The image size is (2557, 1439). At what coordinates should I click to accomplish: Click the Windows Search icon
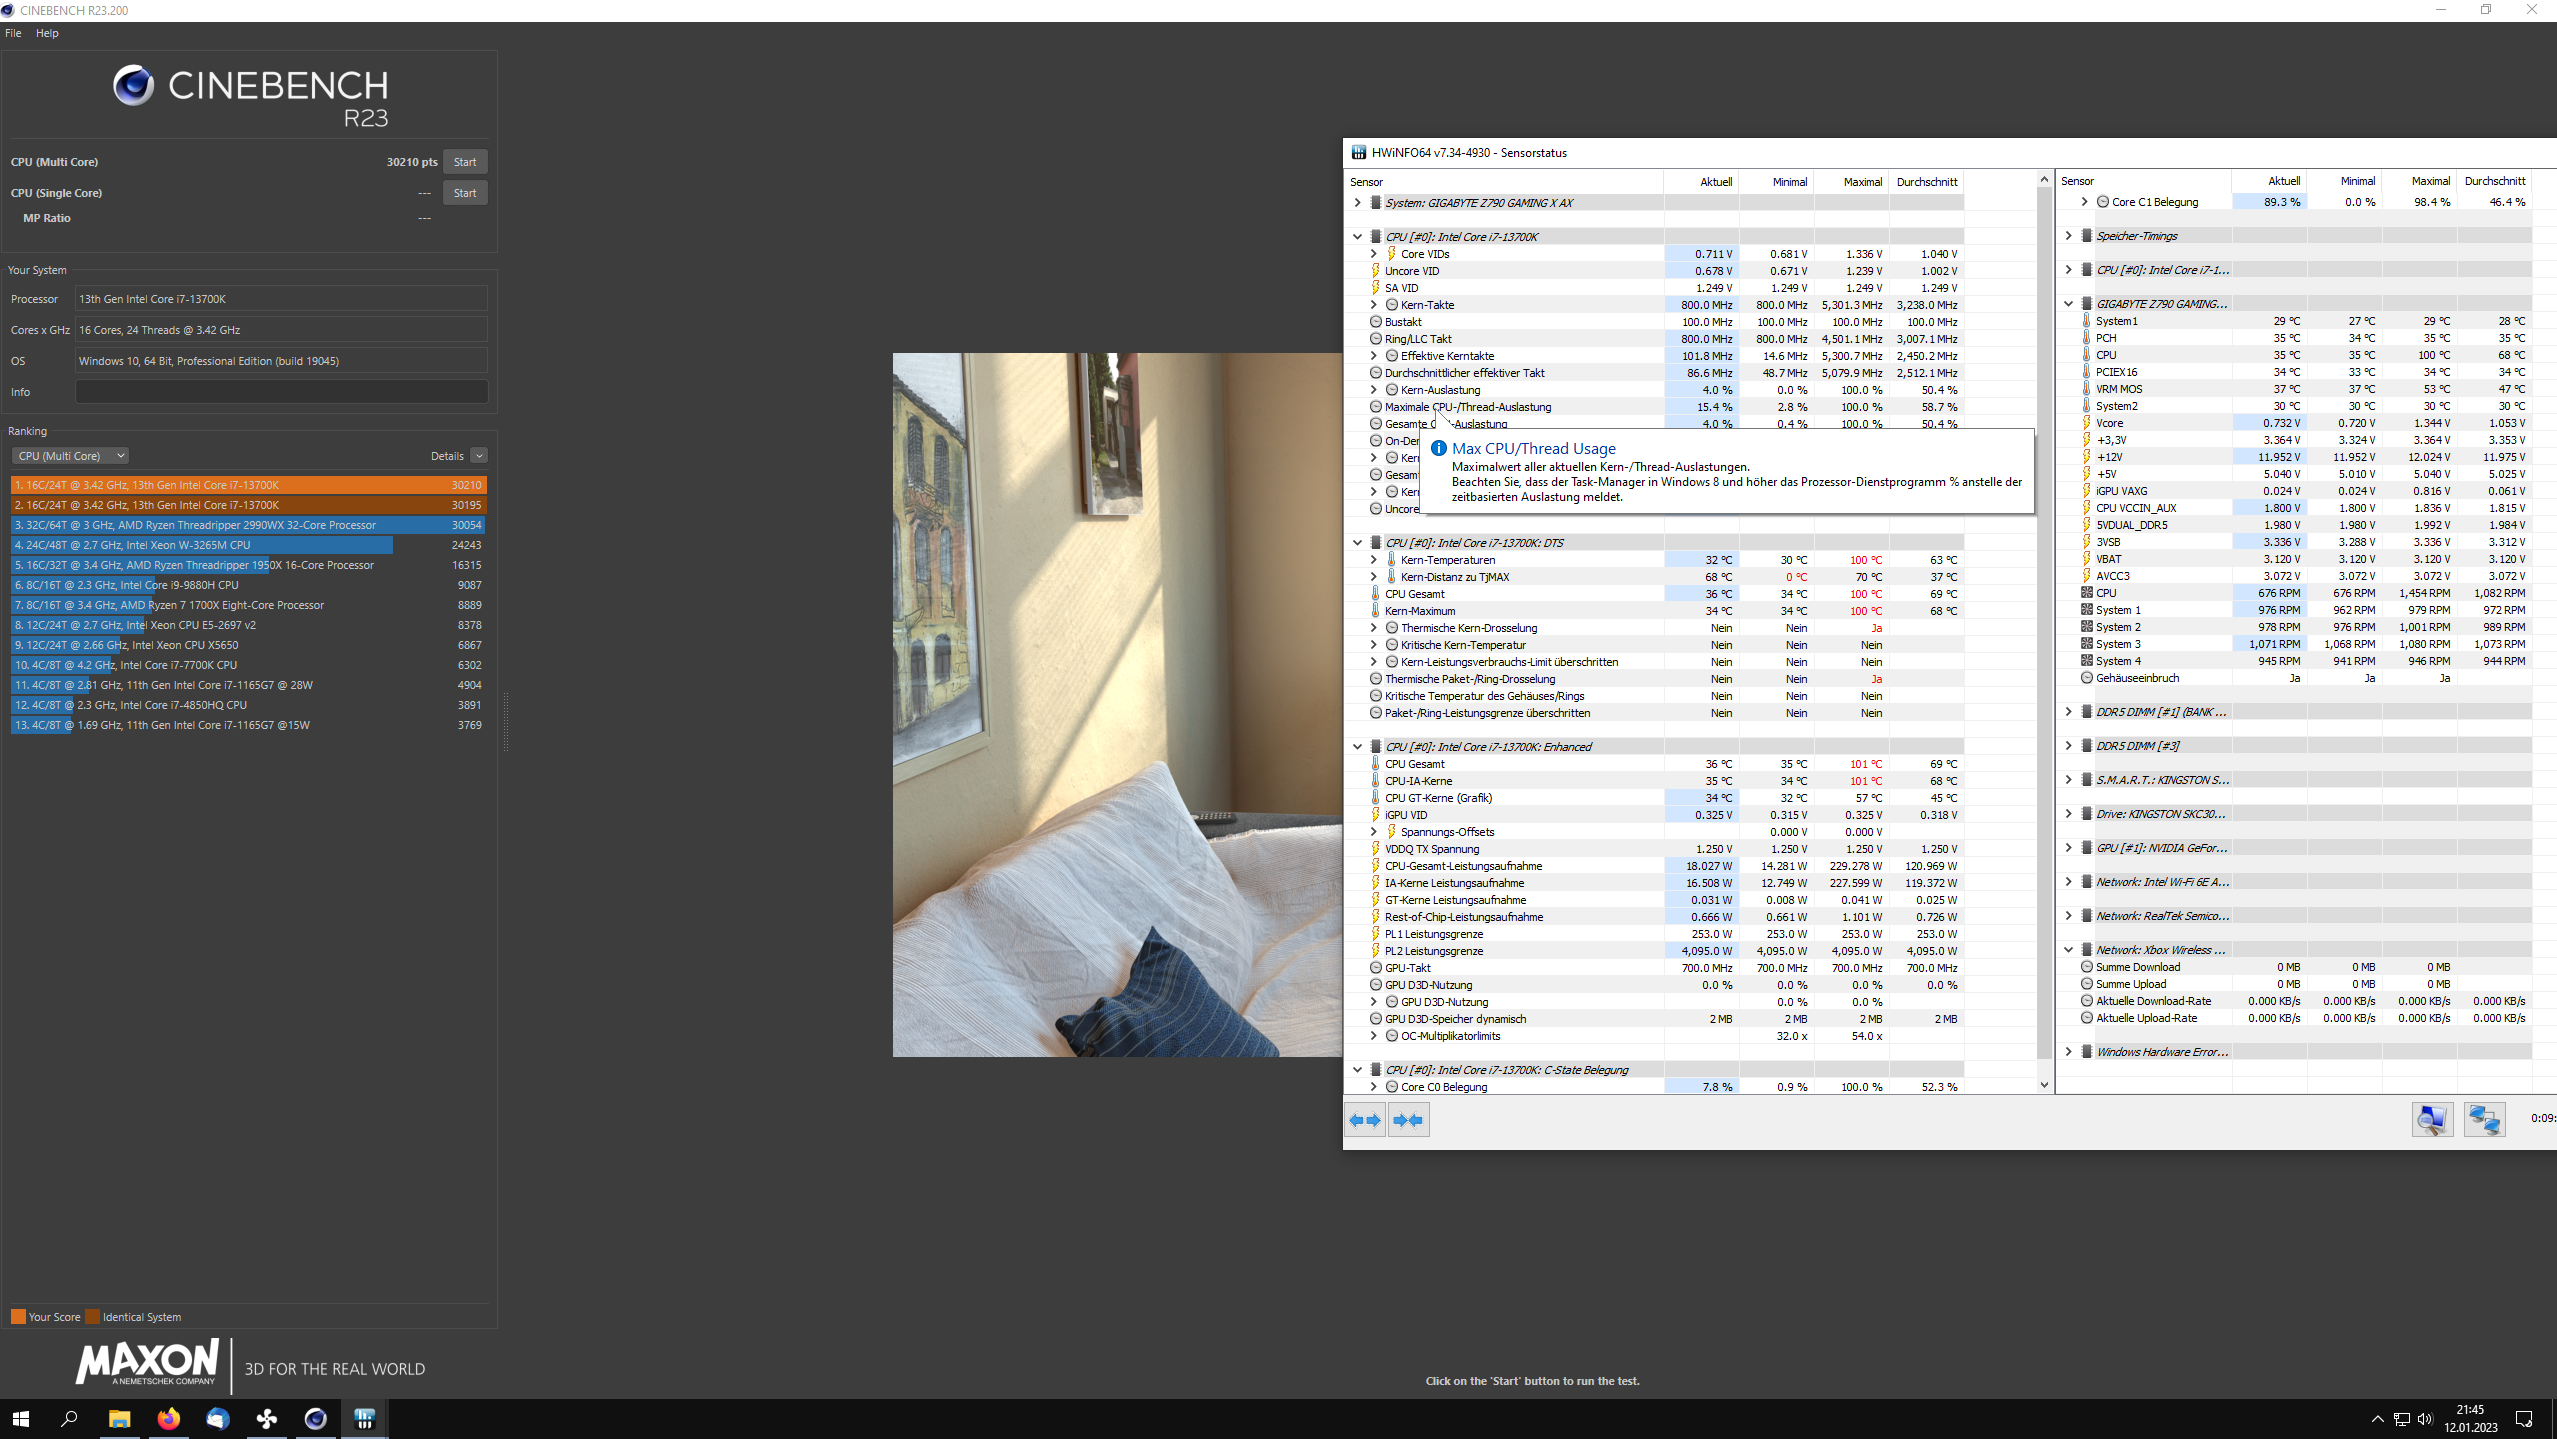pos(70,1418)
